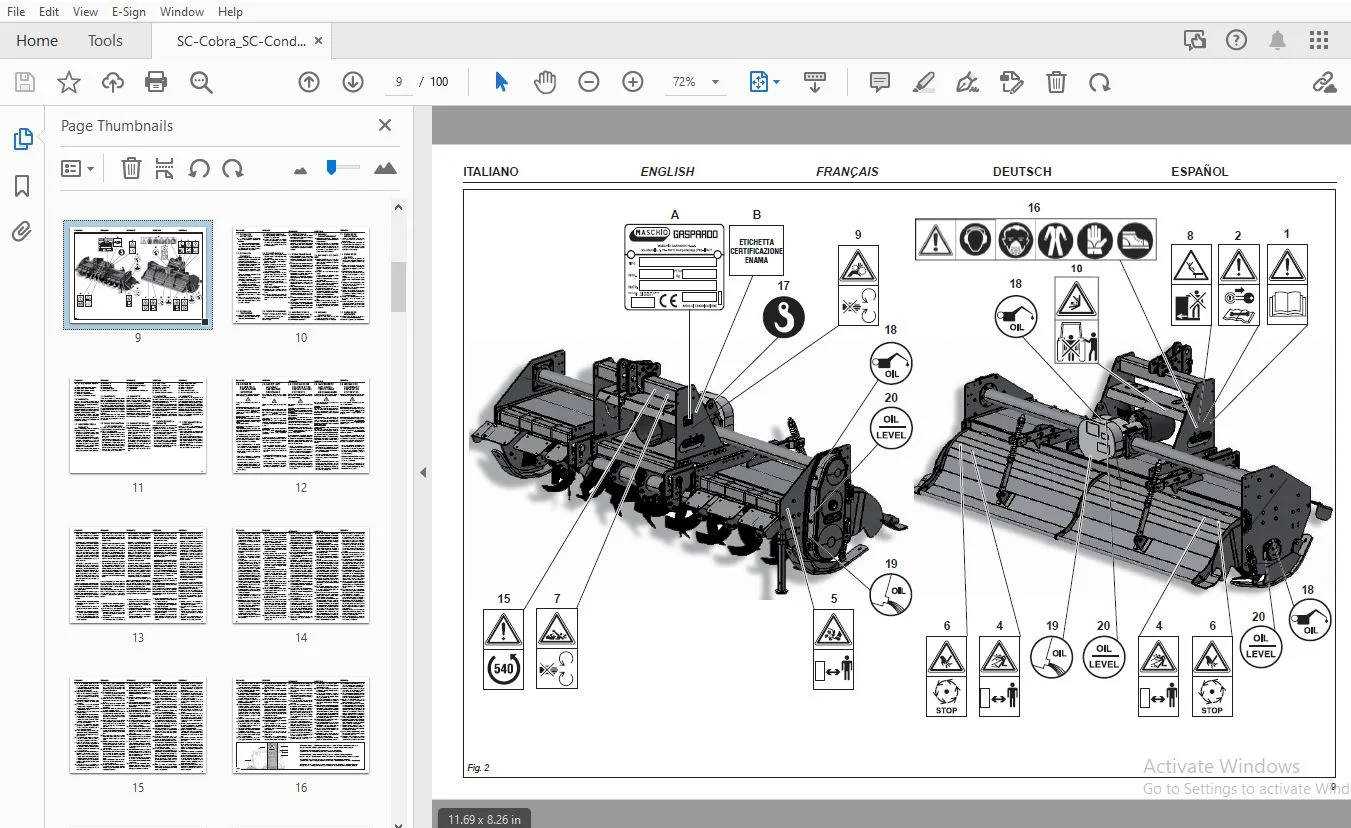The width and height of the screenshot is (1351, 828).
Task: Close the Page Thumbnails panel
Action: click(x=385, y=125)
